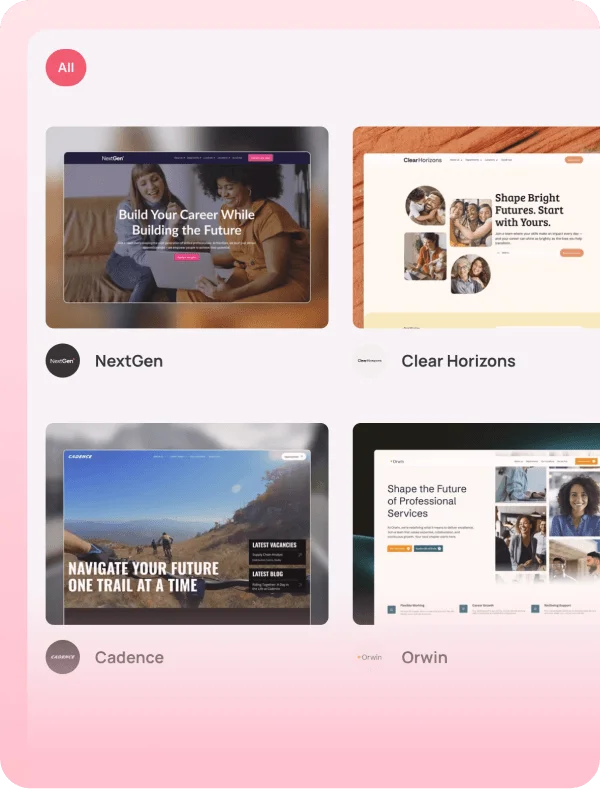This screenshot has height=789, width=600.
Task: Click the round black NextGen logo
Action: [63, 360]
